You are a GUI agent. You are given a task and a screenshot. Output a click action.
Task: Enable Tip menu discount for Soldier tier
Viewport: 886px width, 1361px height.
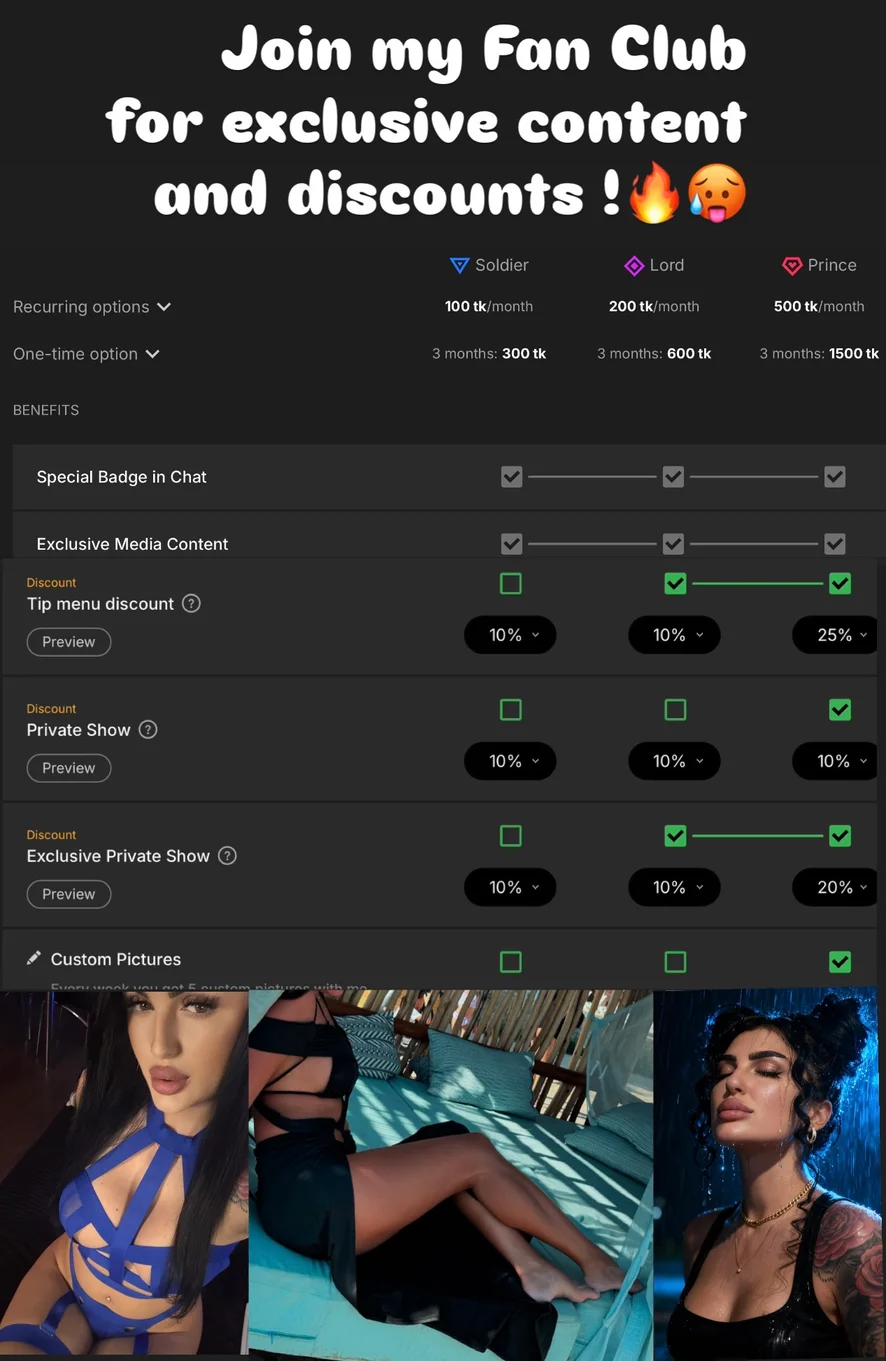pos(511,583)
